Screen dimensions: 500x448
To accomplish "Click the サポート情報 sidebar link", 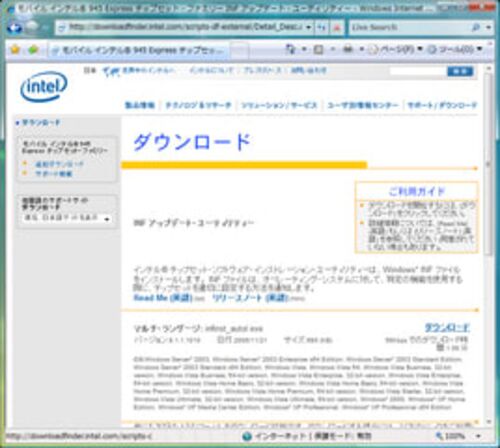I will point(53,174).
